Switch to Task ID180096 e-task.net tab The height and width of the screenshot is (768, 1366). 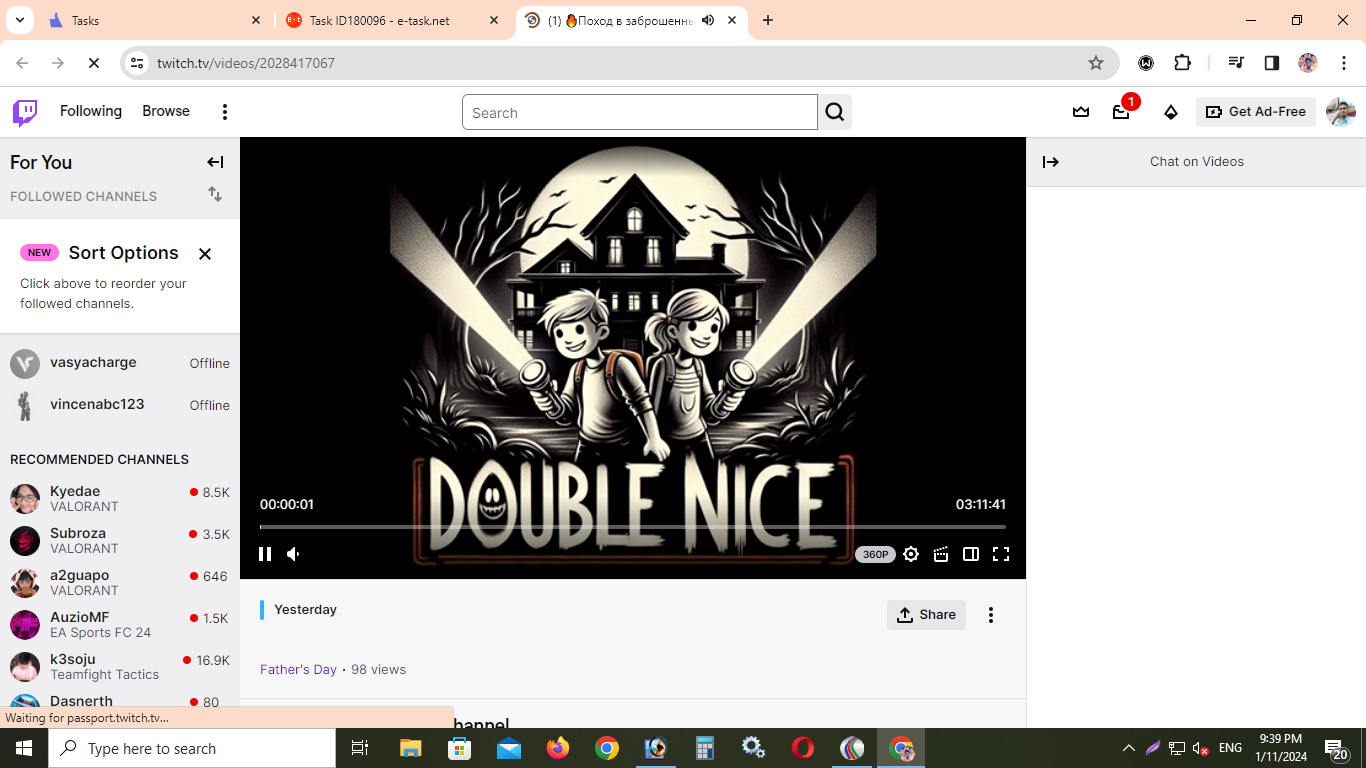(x=393, y=20)
